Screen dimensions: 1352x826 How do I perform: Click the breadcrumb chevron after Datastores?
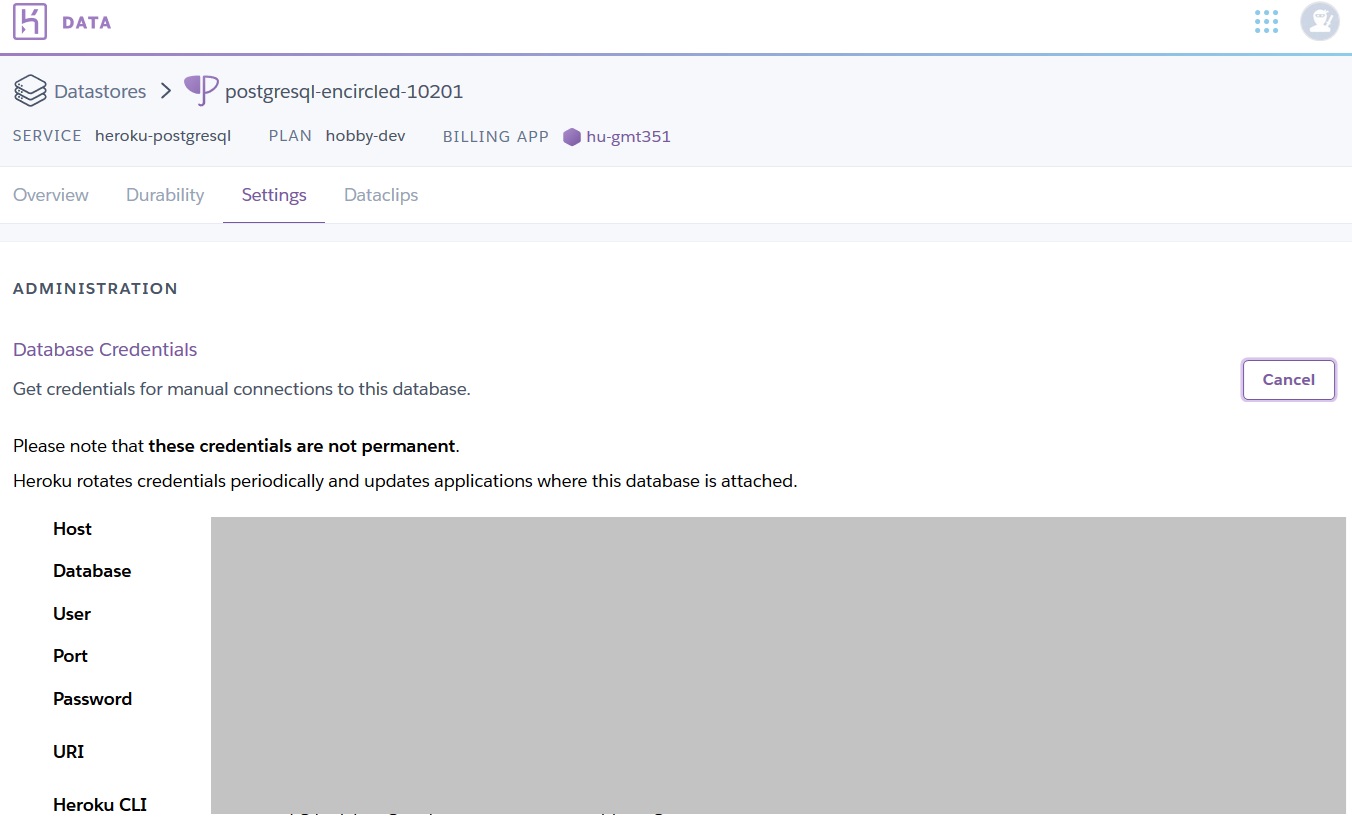pos(166,91)
